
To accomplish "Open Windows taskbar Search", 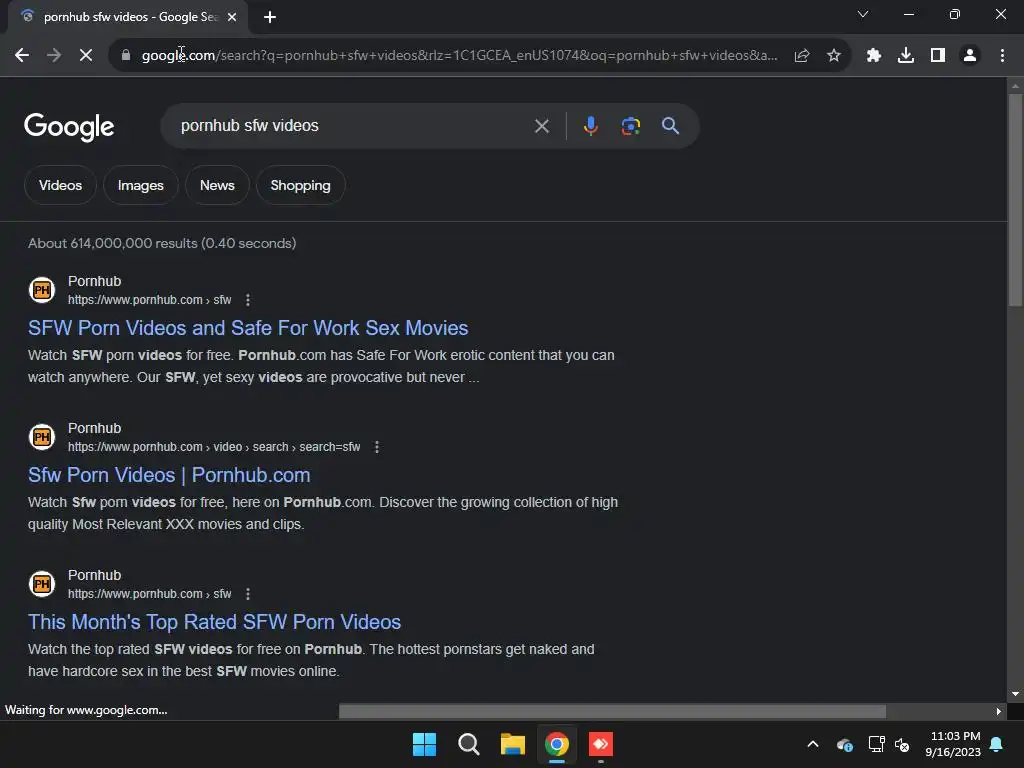I will tap(468, 744).
